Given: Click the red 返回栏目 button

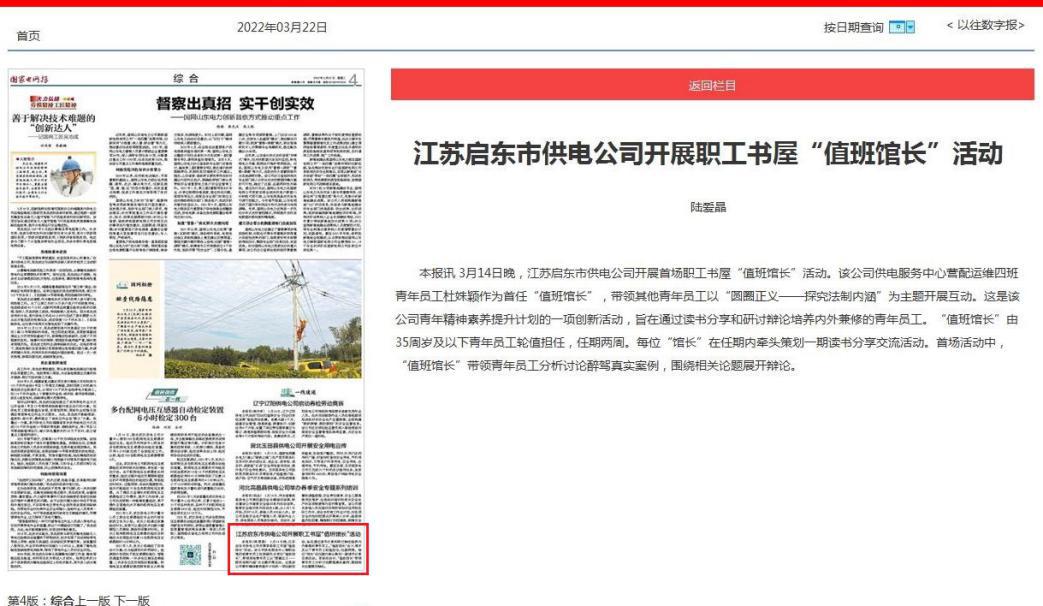Looking at the screenshot, I should (x=712, y=85).
